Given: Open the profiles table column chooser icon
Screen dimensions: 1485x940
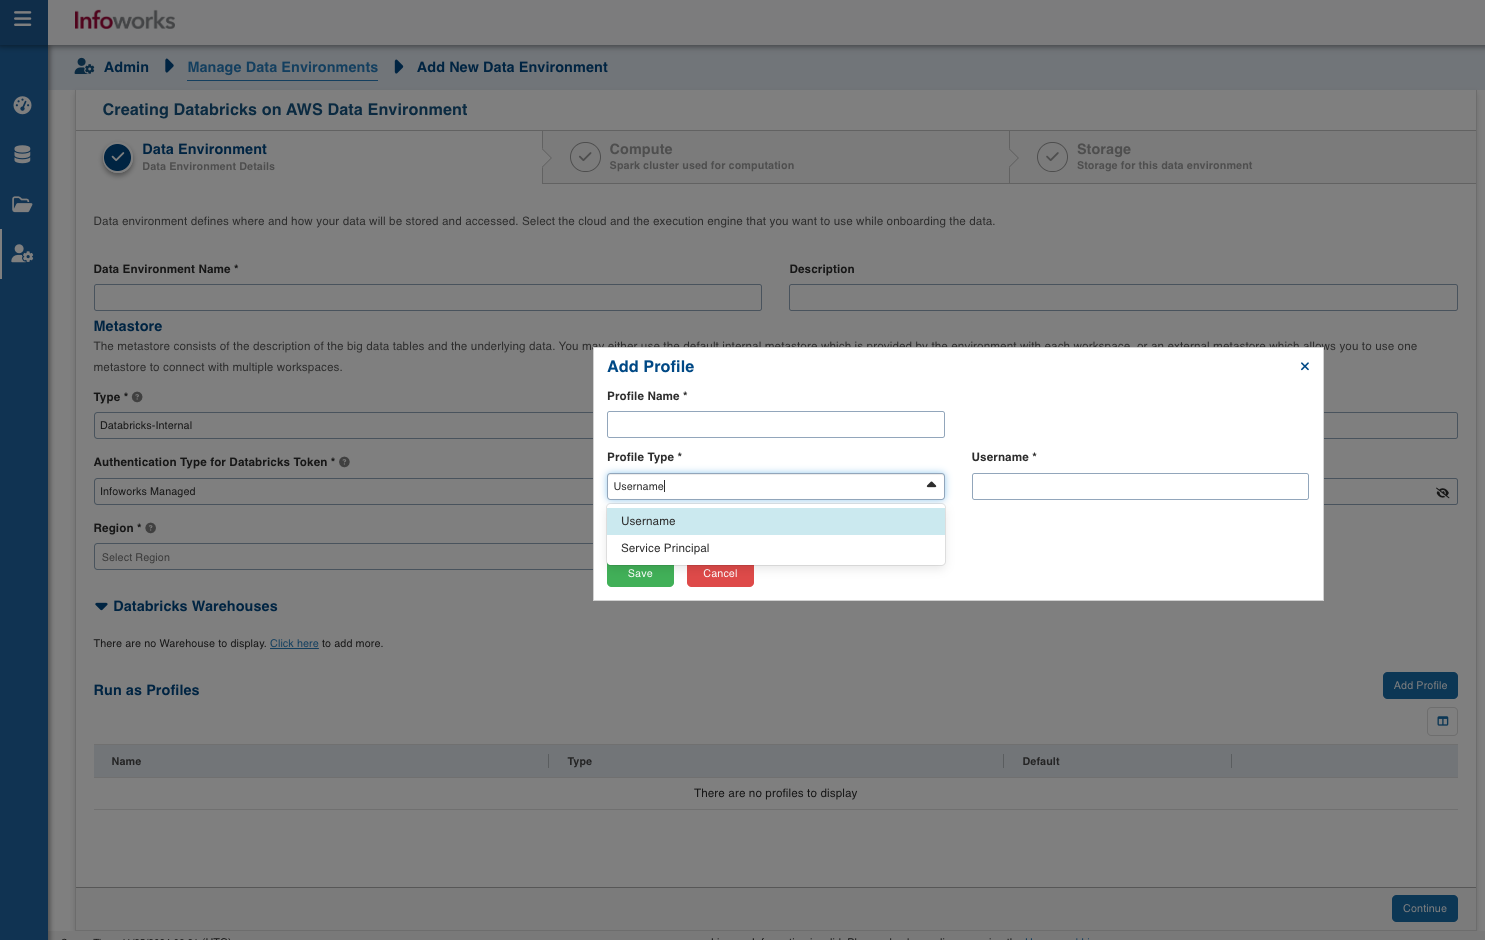Looking at the screenshot, I should 1442,721.
